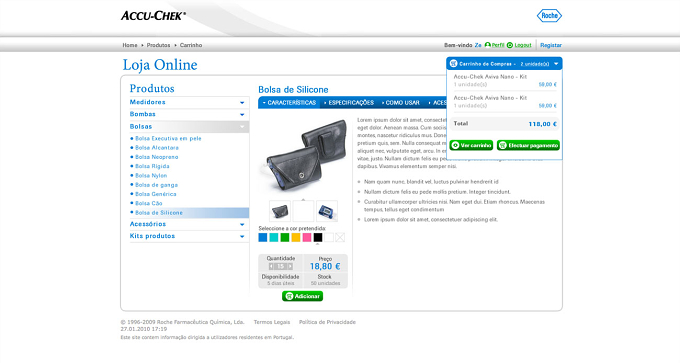Open the Como Usar tab
Viewport: 680px width, 363px height.
tap(401, 103)
